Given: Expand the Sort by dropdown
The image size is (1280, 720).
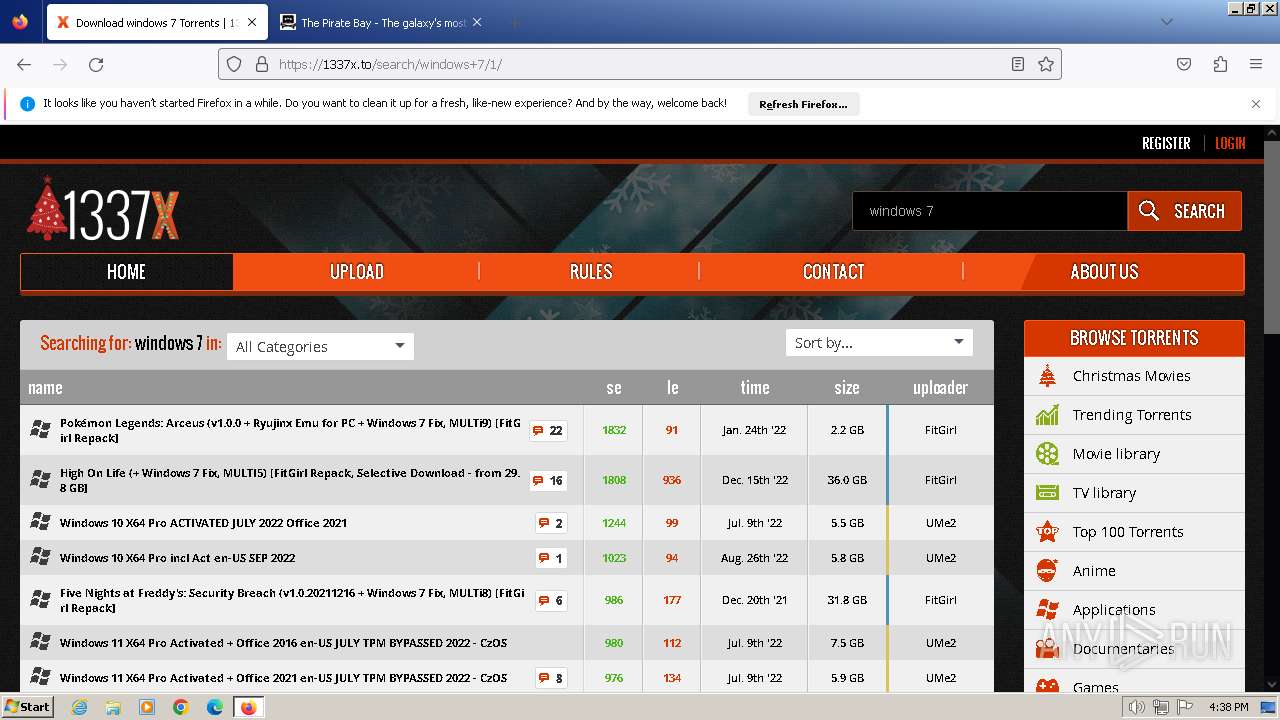Looking at the screenshot, I should point(879,342).
